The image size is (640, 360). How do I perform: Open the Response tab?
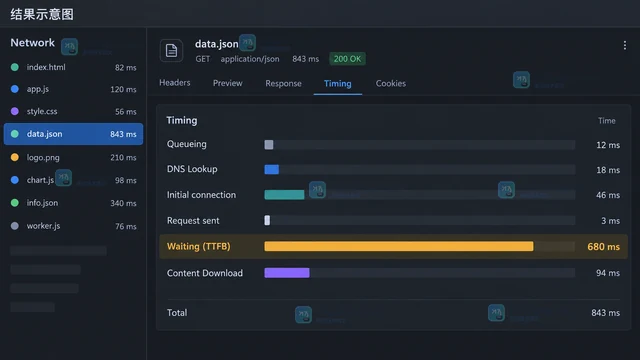coord(283,83)
